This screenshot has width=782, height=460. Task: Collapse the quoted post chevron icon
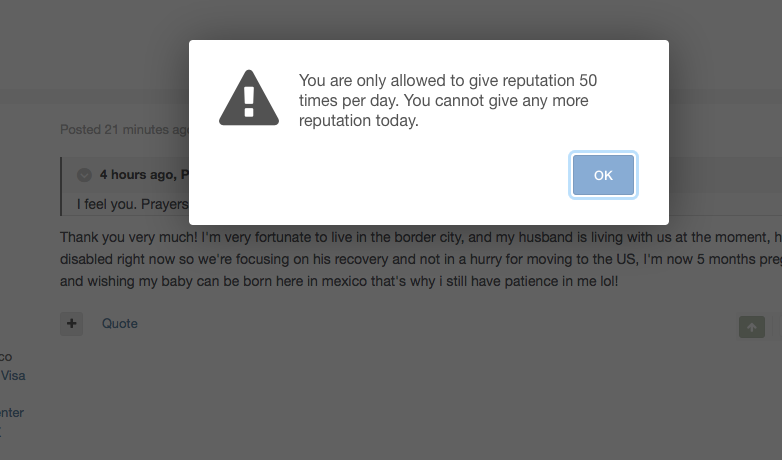(x=84, y=175)
